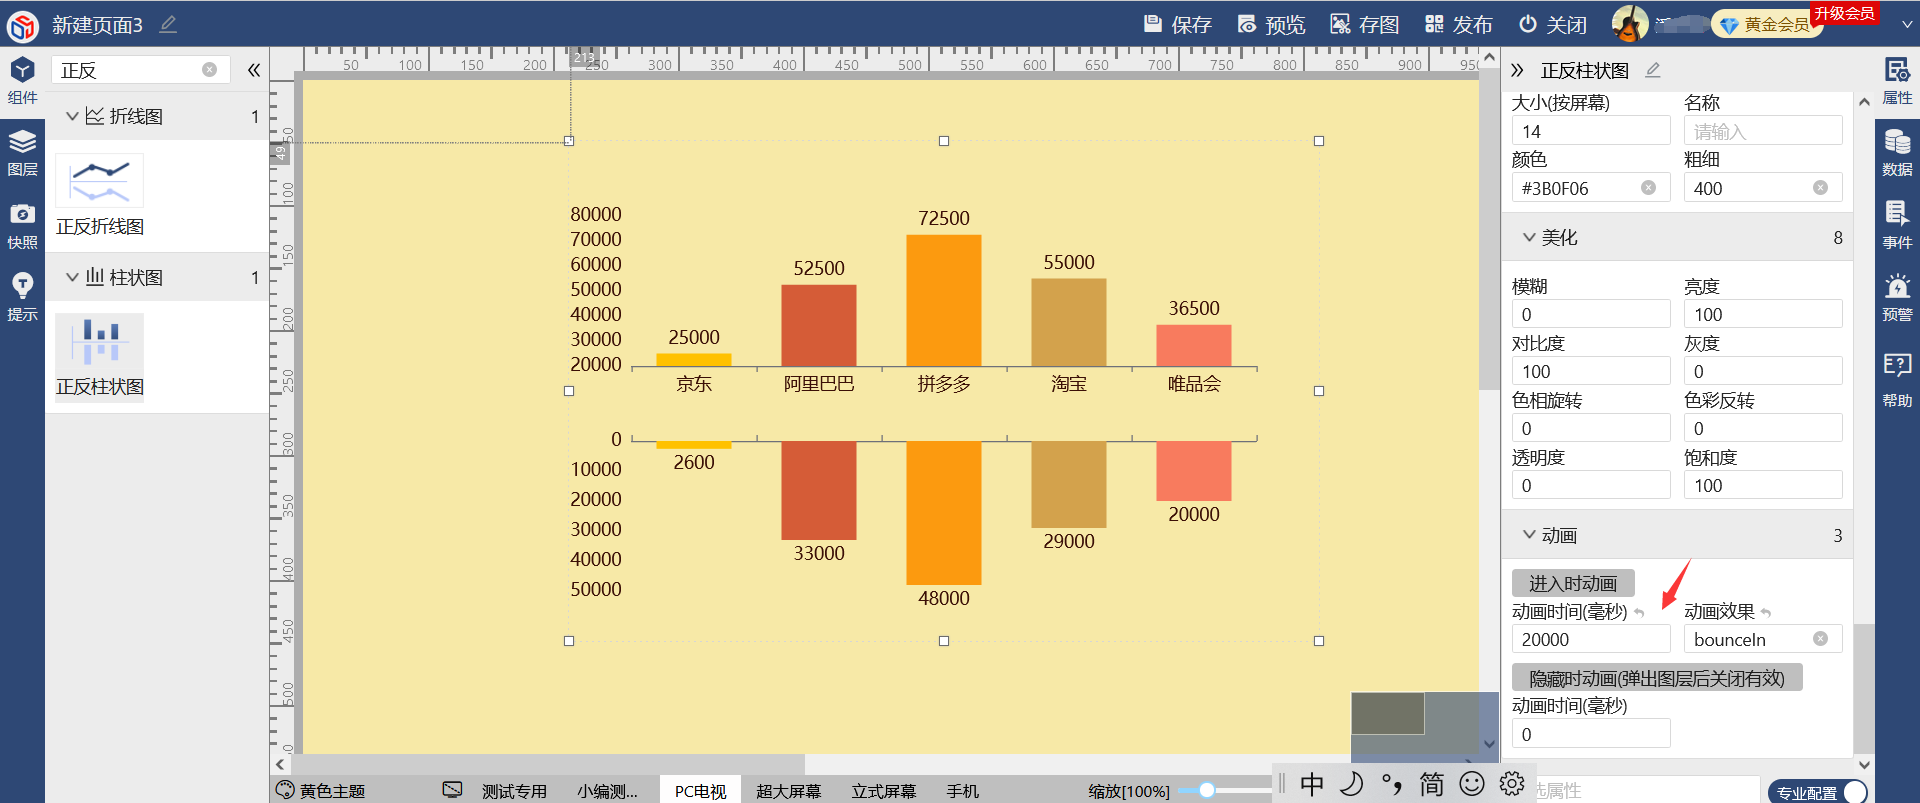Switch to the PC电视 tab

click(700, 790)
